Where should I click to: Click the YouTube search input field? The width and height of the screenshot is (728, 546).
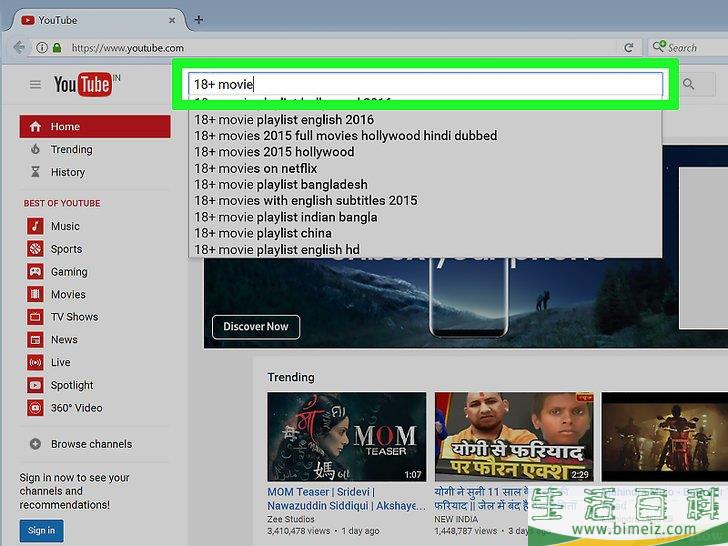pyautogui.click(x=425, y=84)
